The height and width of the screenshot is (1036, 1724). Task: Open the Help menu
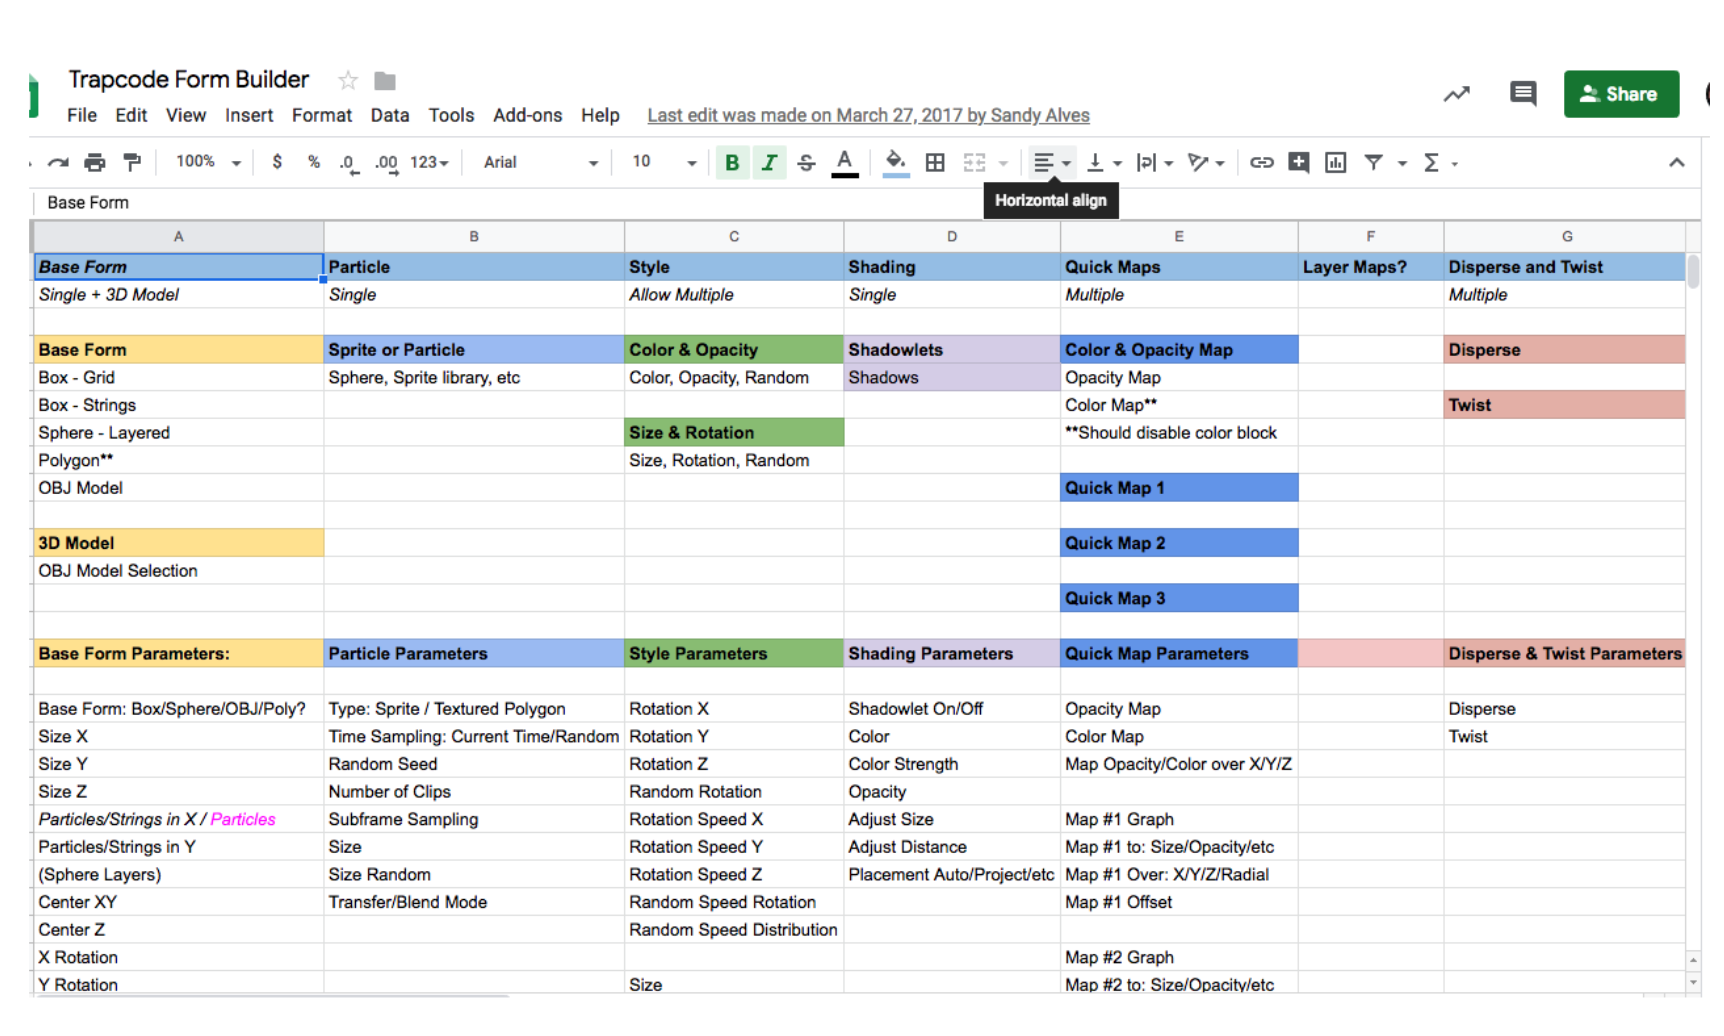pos(600,116)
